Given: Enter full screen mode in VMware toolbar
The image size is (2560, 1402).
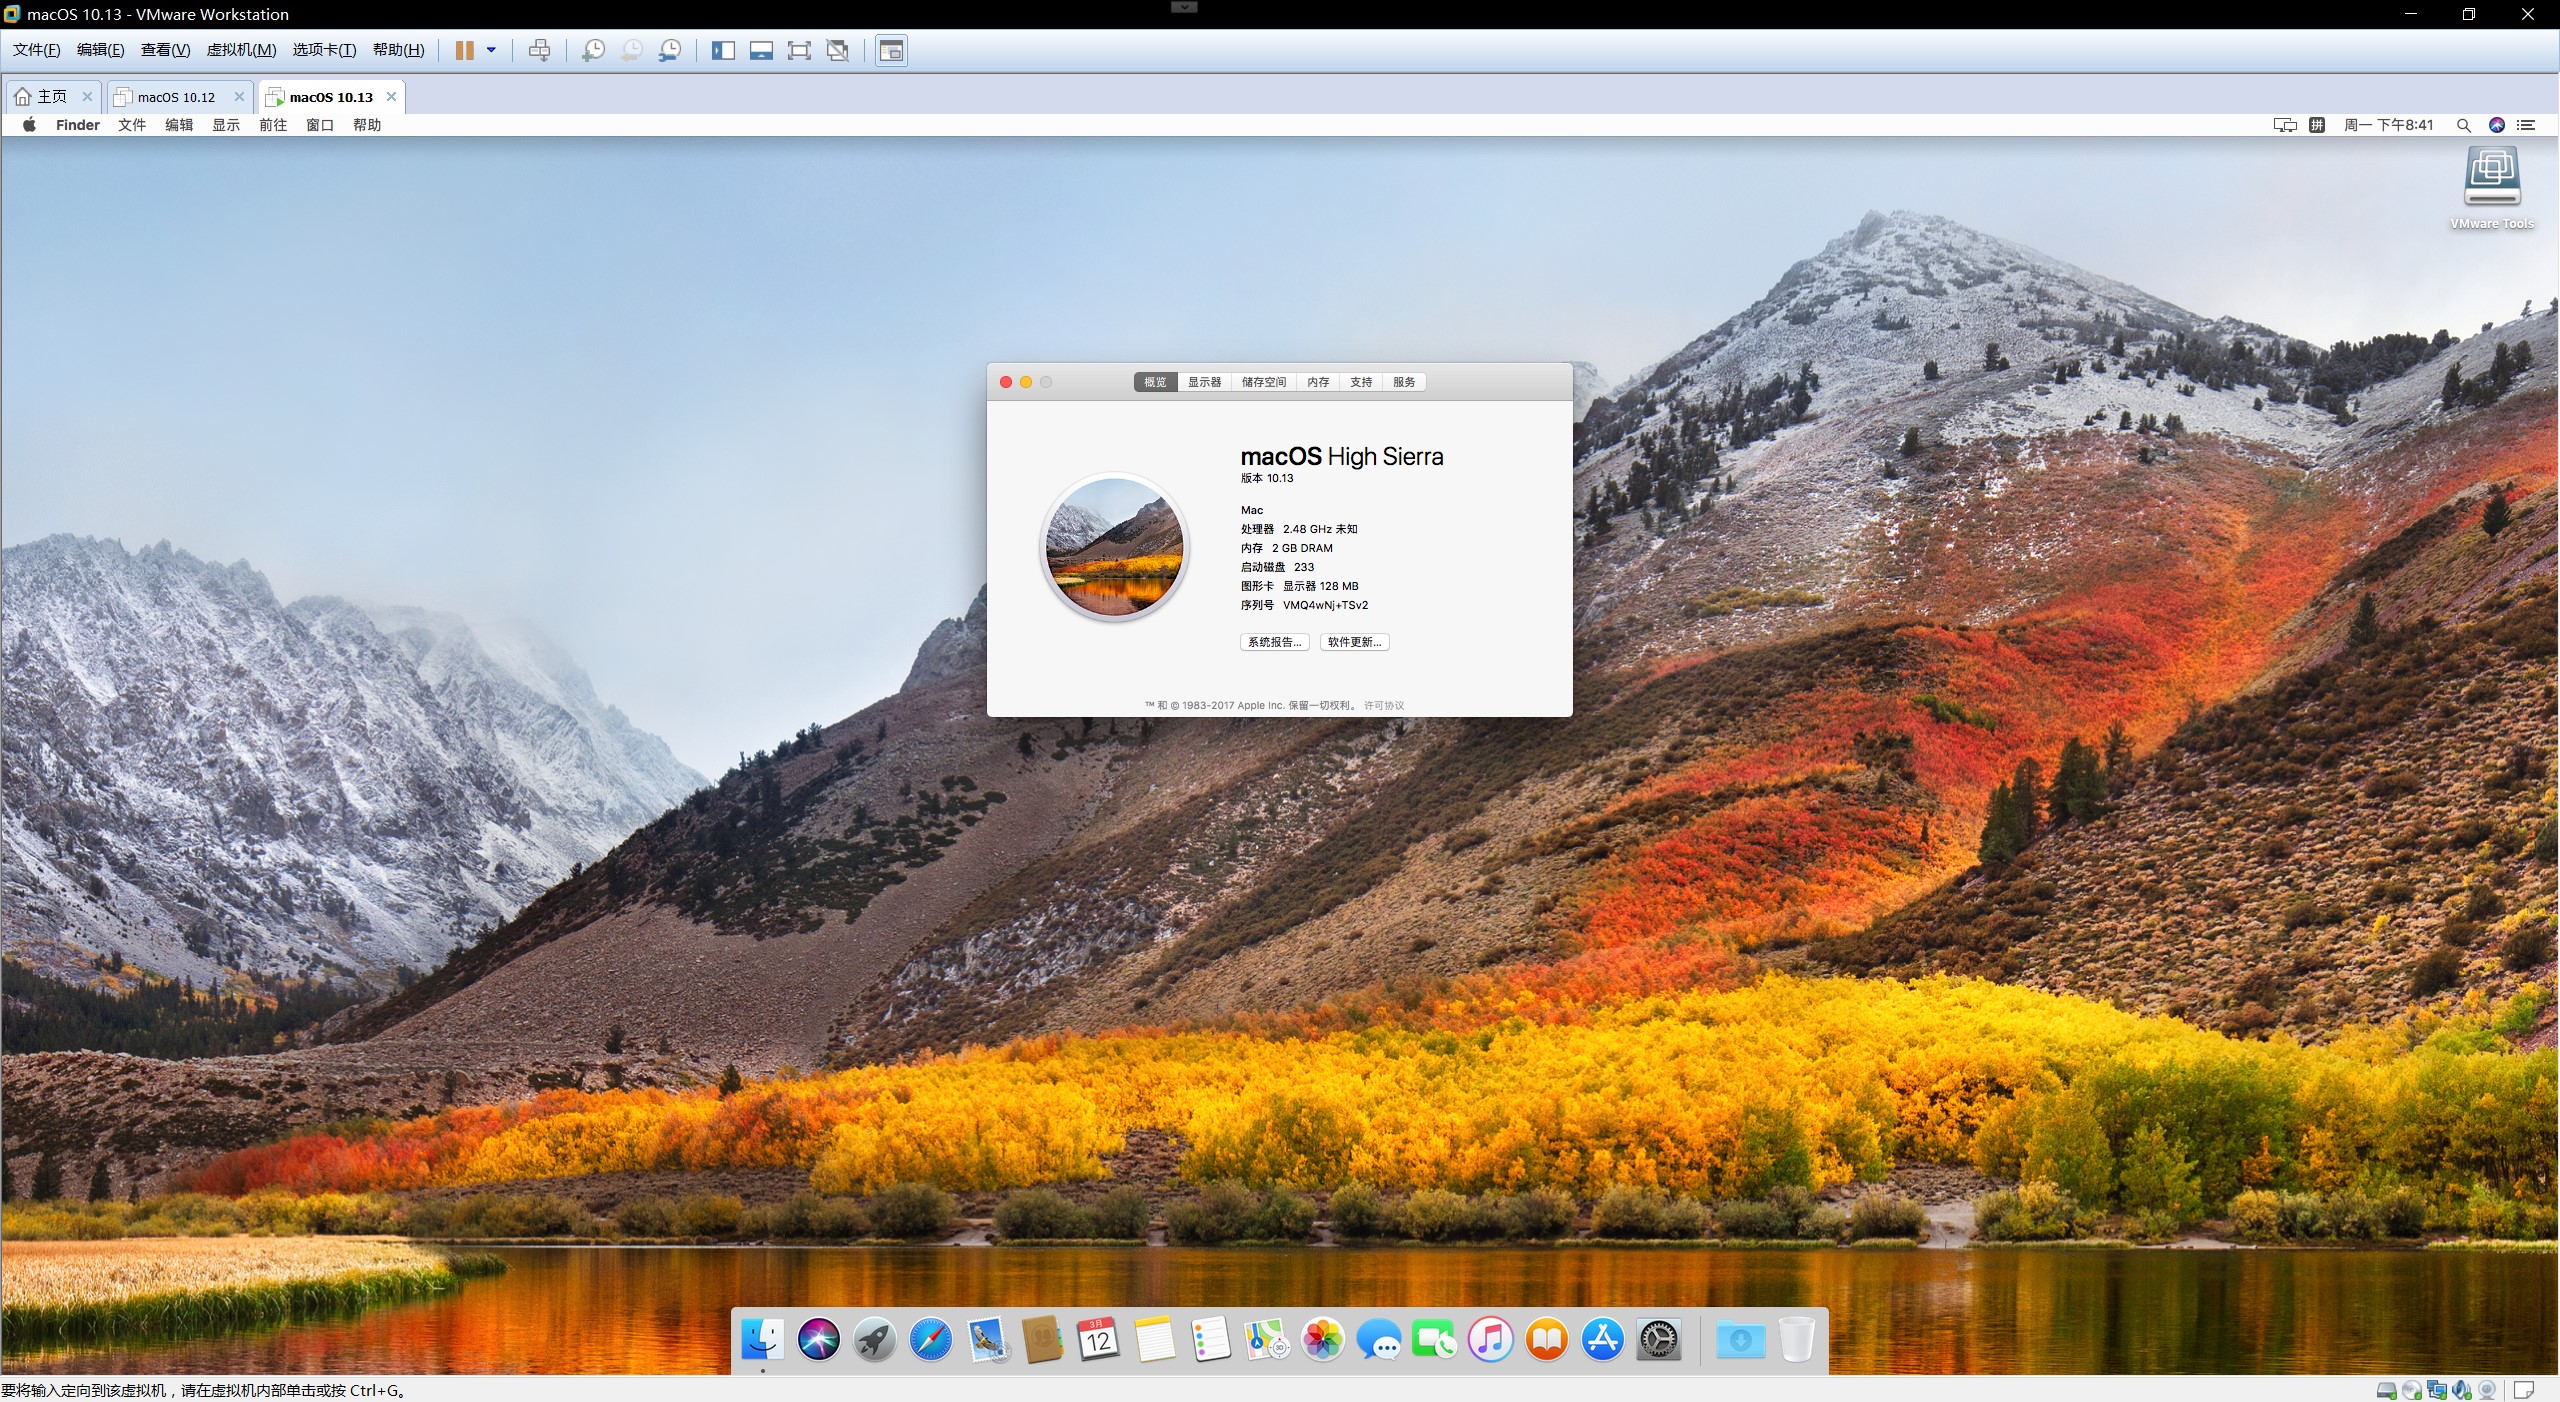Looking at the screenshot, I should click(799, 50).
